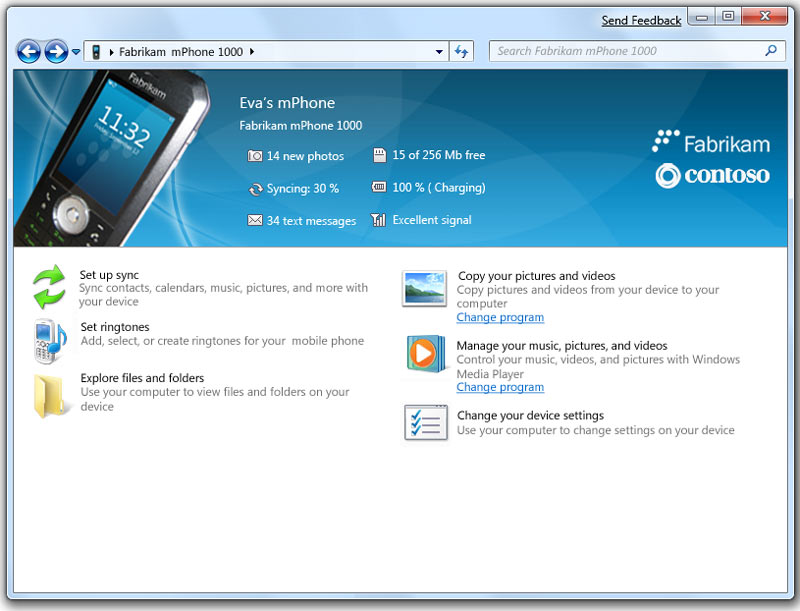Click the phone device icon in address bar

(95, 52)
